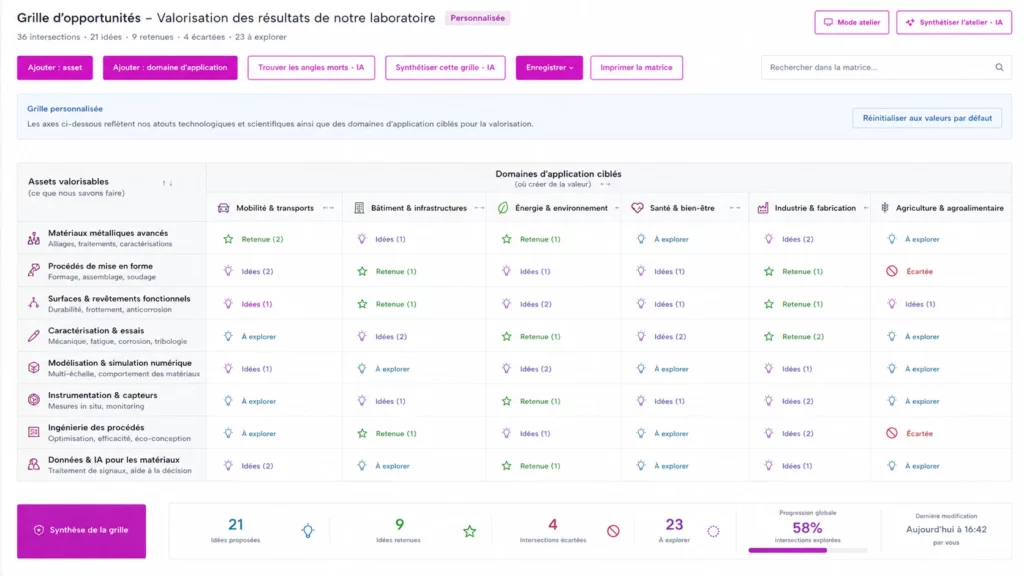Open the Enregistrer dropdown

point(549,67)
